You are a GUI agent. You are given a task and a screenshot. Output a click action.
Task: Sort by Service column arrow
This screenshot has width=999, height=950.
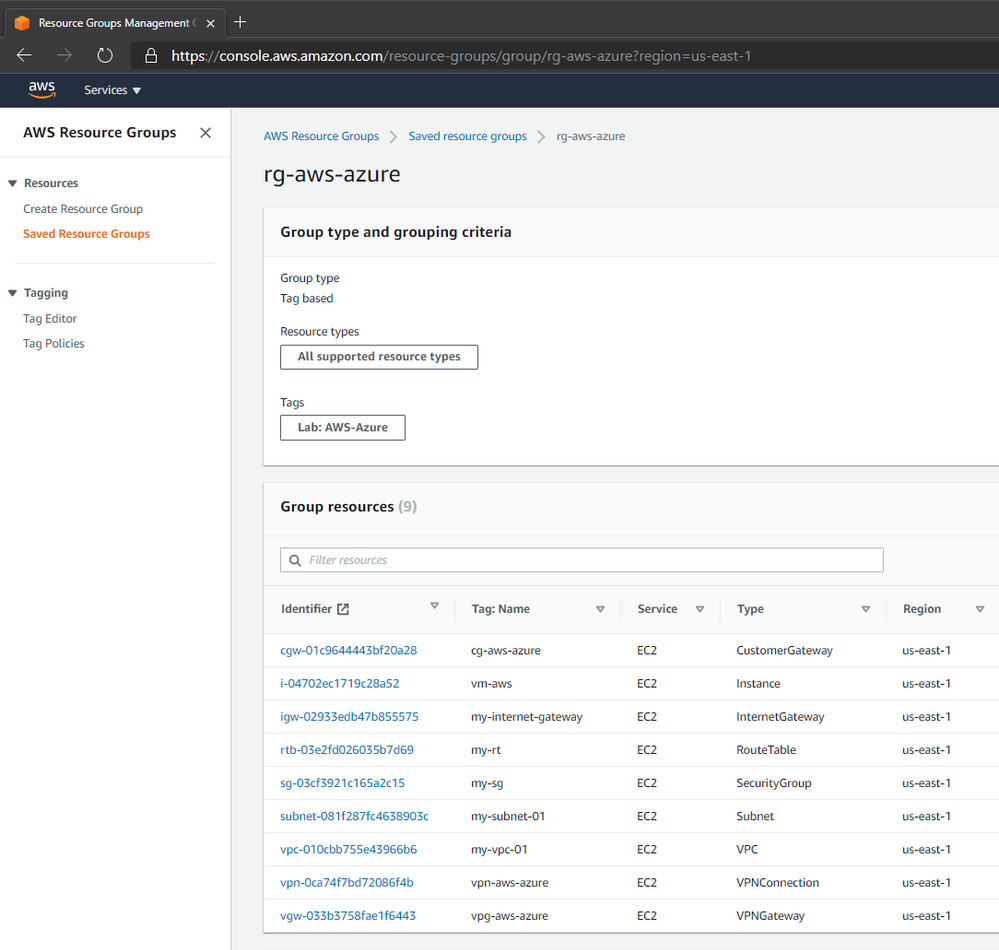(x=700, y=609)
